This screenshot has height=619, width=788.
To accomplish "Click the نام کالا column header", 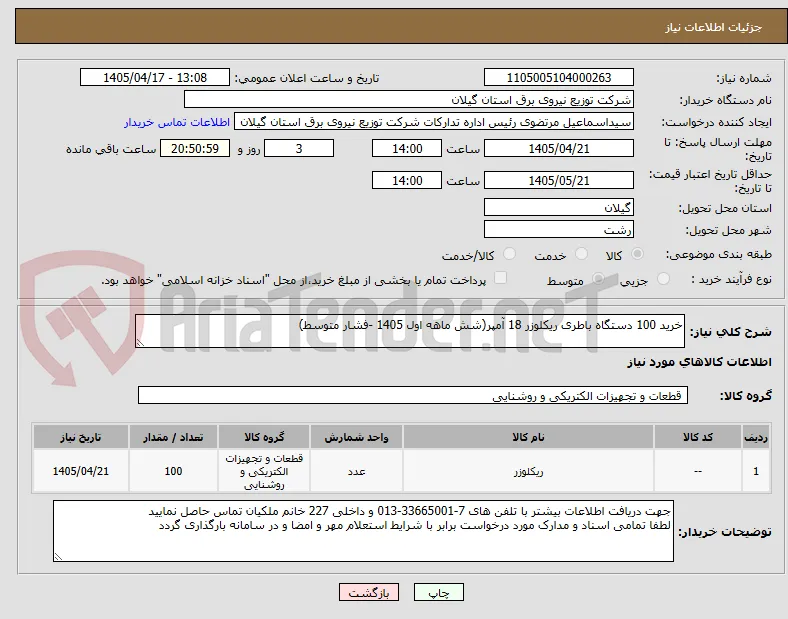I will pos(528,437).
